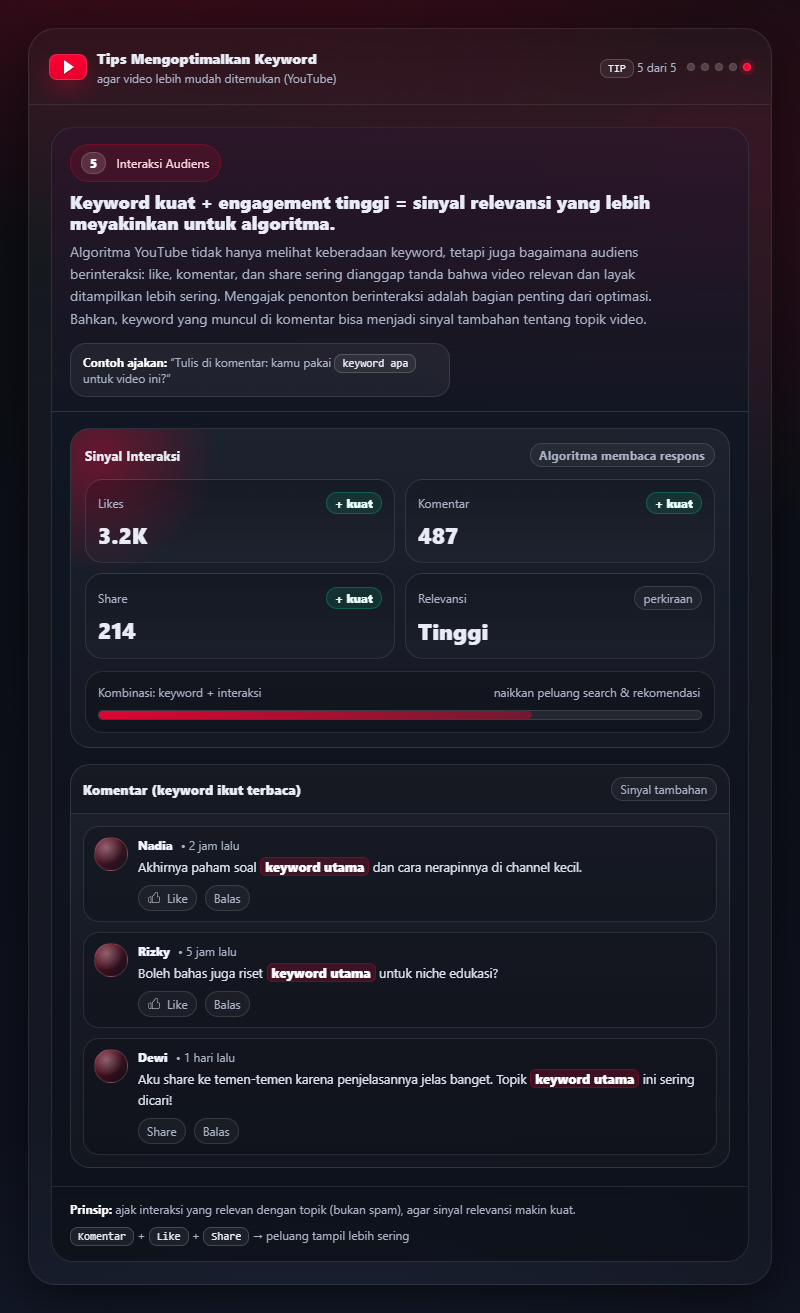Click 'Balas' under Dewi's comment
The image size is (800, 1313).
tap(216, 1131)
